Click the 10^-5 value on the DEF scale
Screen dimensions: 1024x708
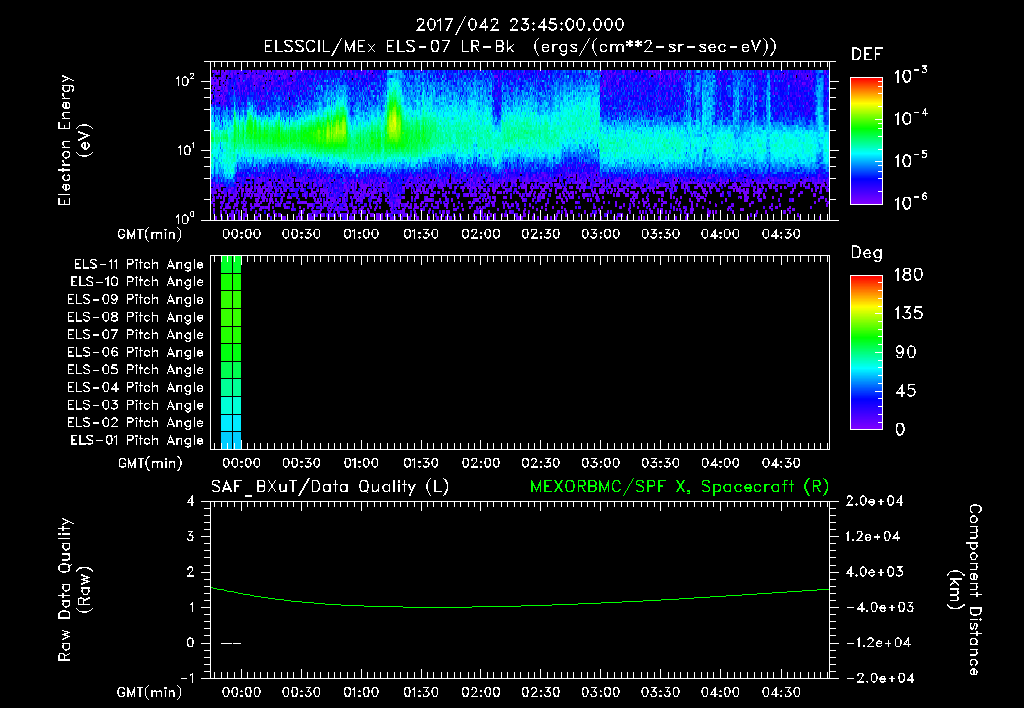(x=911, y=159)
